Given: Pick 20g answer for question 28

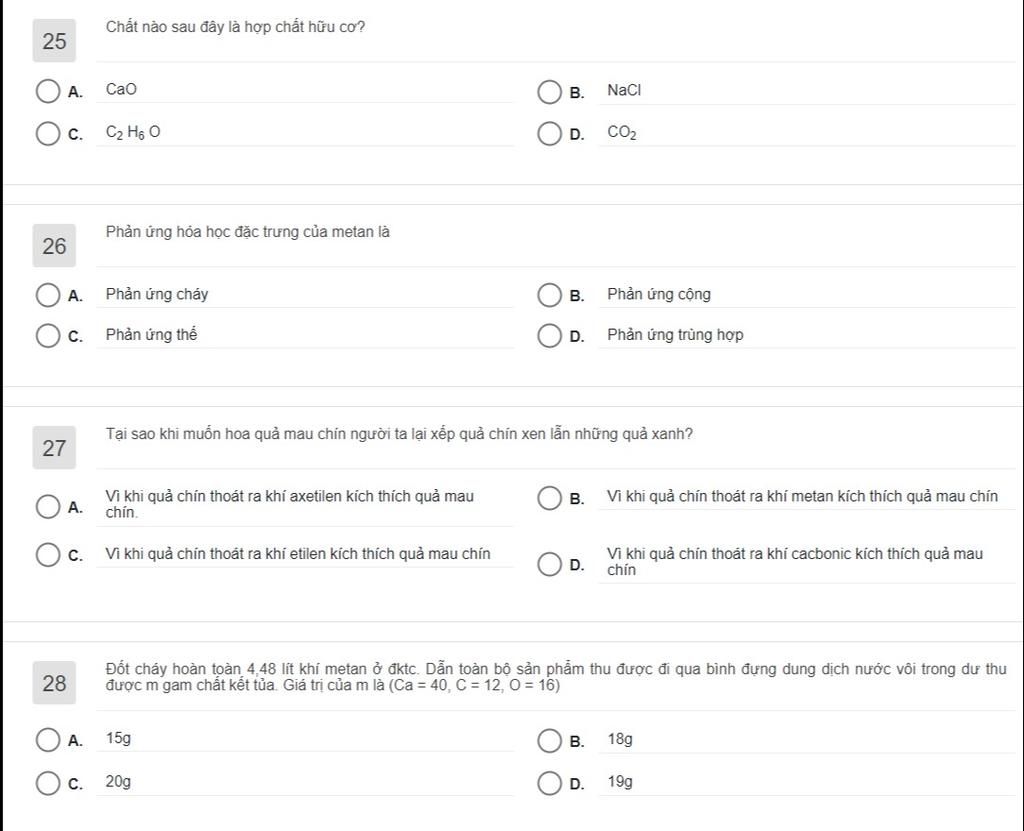Looking at the screenshot, I should point(48,783).
